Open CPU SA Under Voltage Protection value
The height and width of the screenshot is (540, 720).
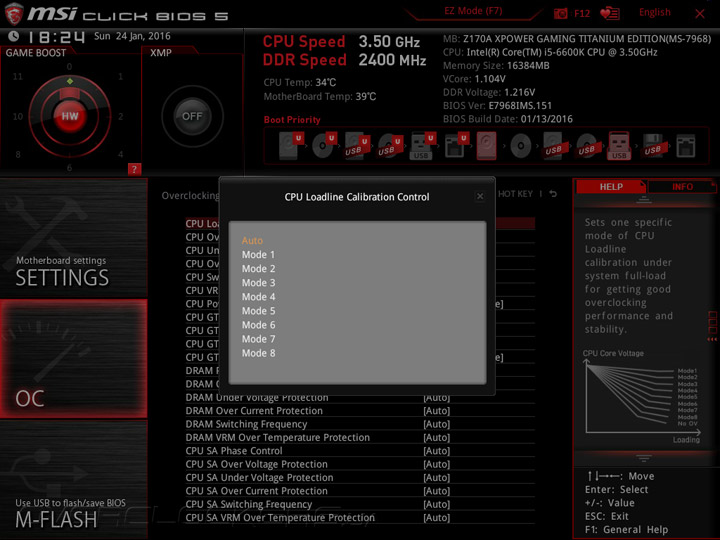pos(437,478)
